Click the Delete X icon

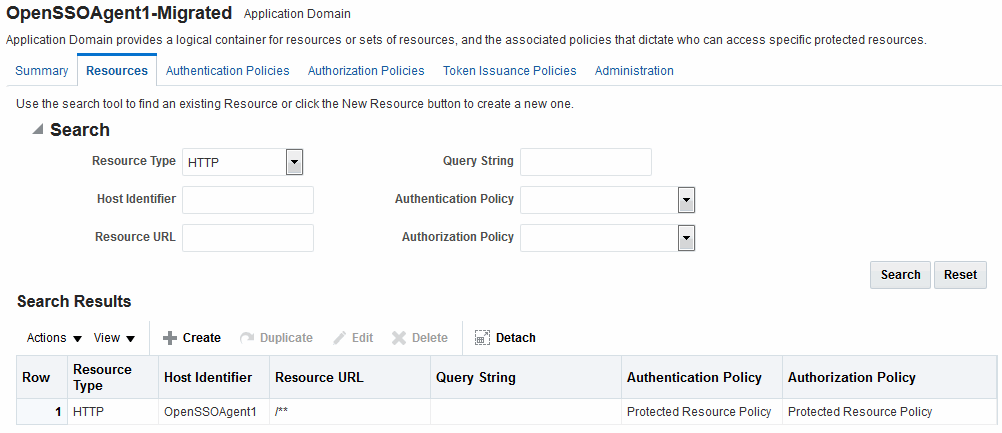399,338
